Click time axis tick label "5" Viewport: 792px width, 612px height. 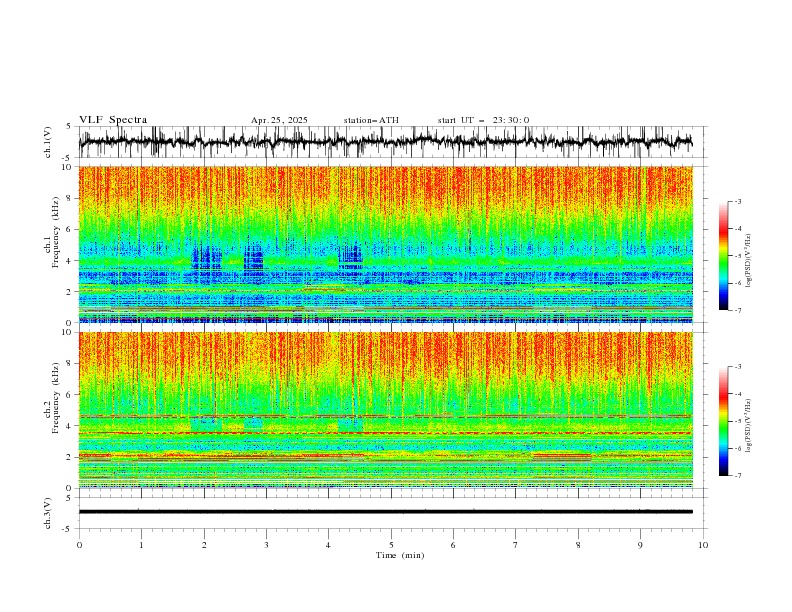[391, 545]
